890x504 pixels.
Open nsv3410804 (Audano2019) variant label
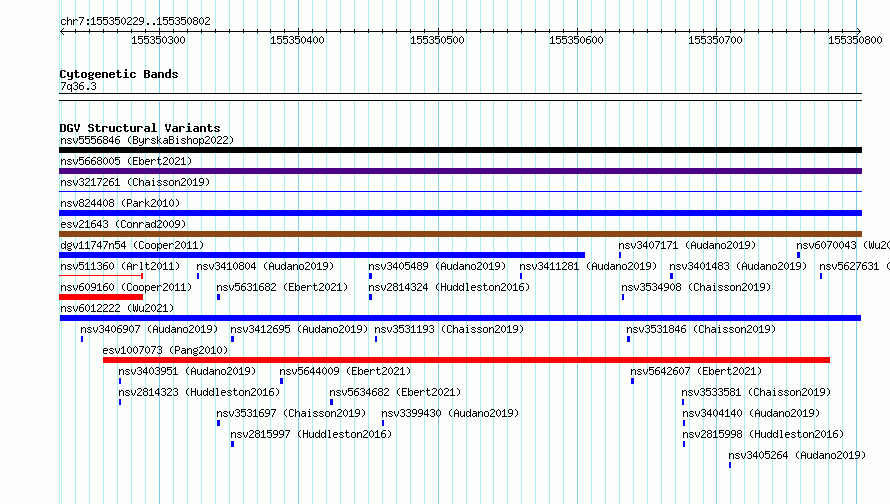[x=265, y=266]
